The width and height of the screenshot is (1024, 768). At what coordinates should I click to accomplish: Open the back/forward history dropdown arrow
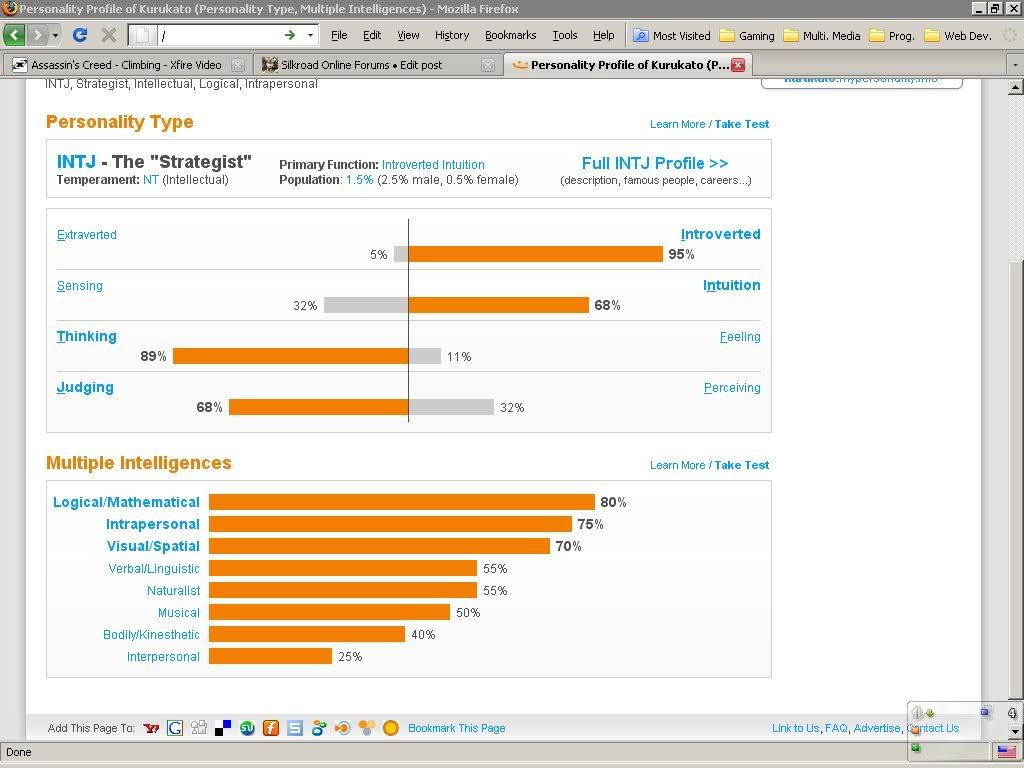pyautogui.click(x=55, y=35)
